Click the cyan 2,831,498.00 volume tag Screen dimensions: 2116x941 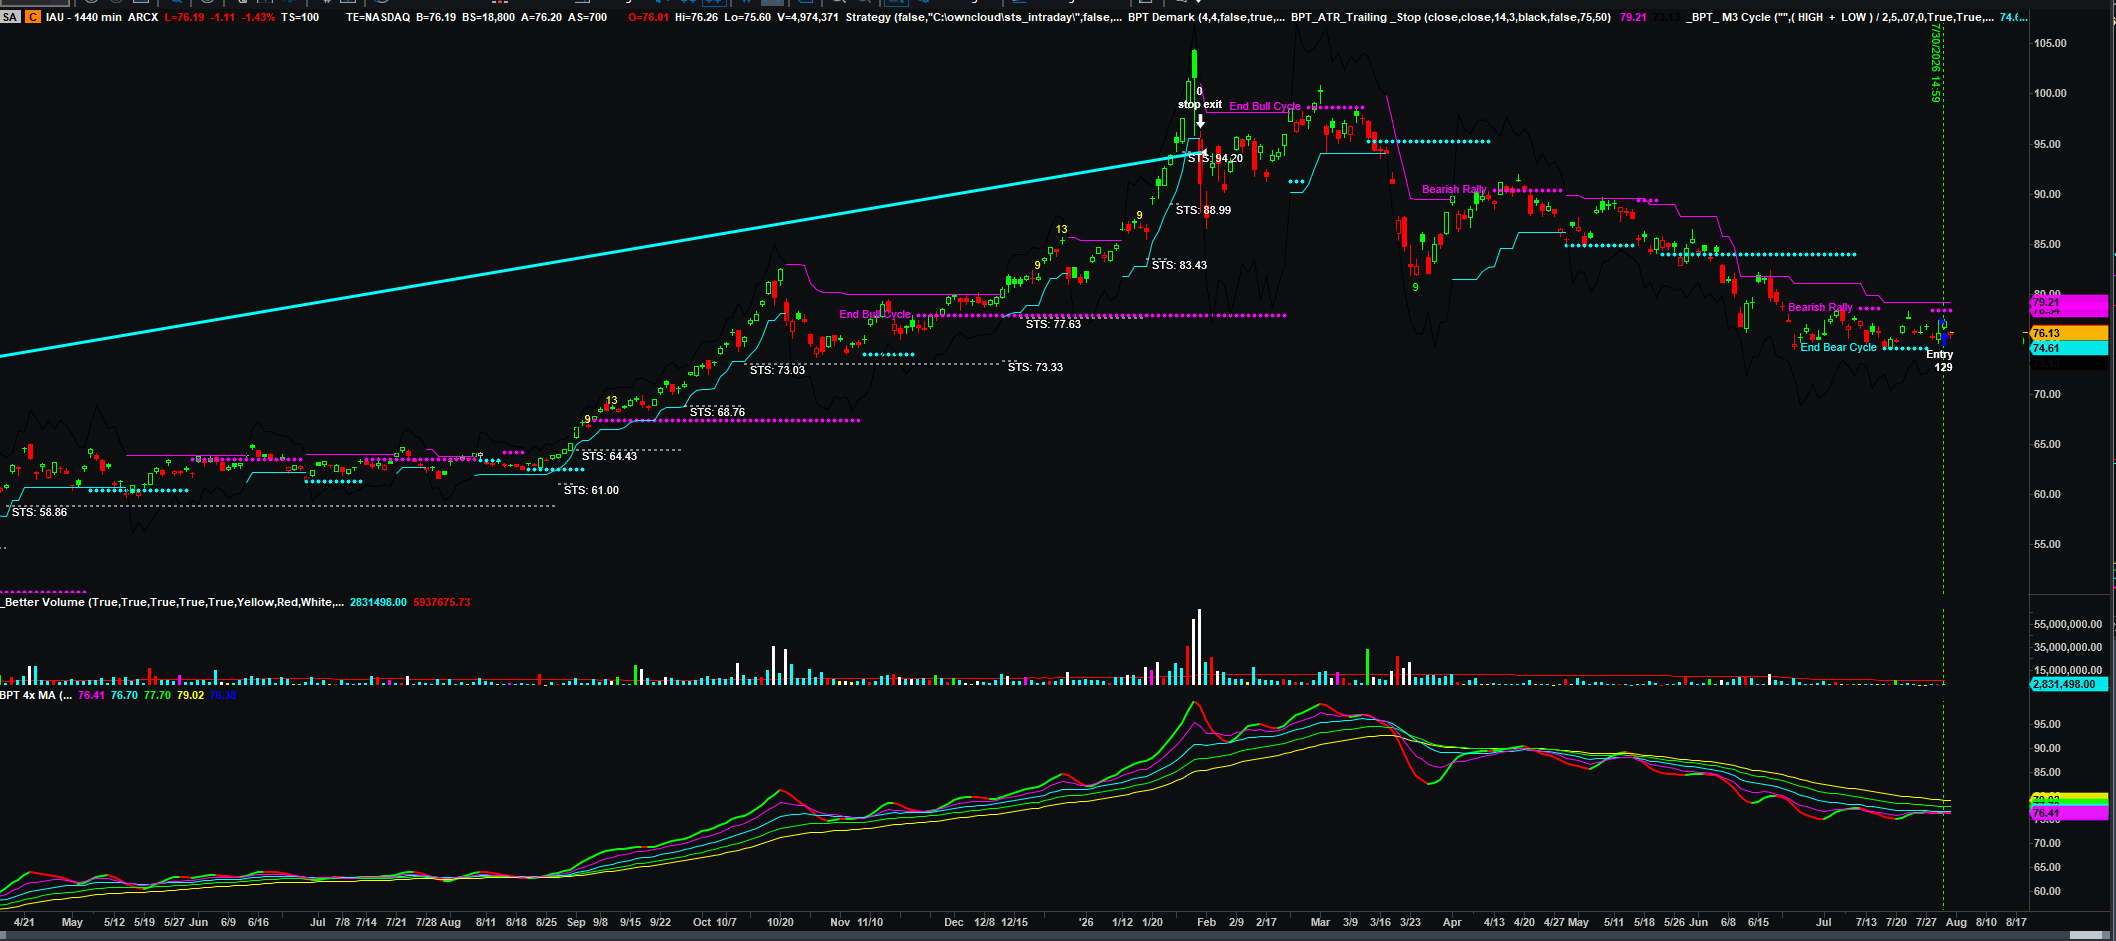pyautogui.click(x=2069, y=684)
